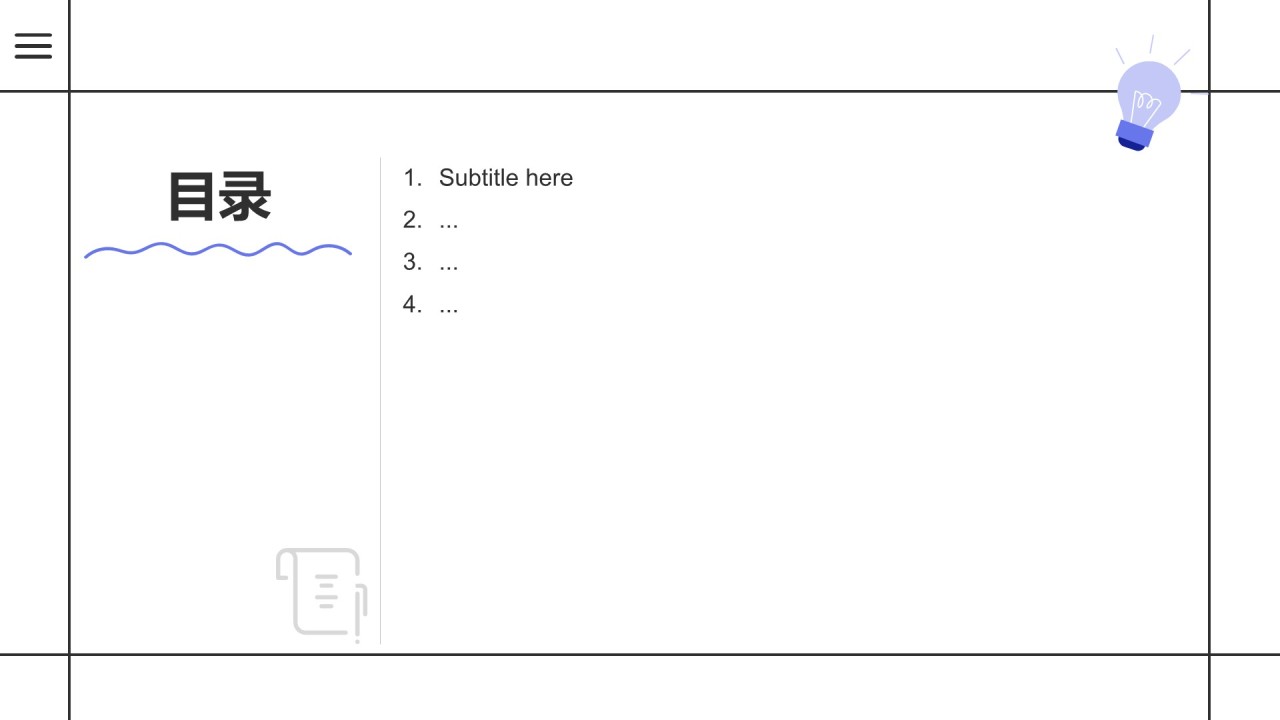Click the third list item placeholder
The image size is (1280, 720).
pyautogui.click(x=448, y=263)
